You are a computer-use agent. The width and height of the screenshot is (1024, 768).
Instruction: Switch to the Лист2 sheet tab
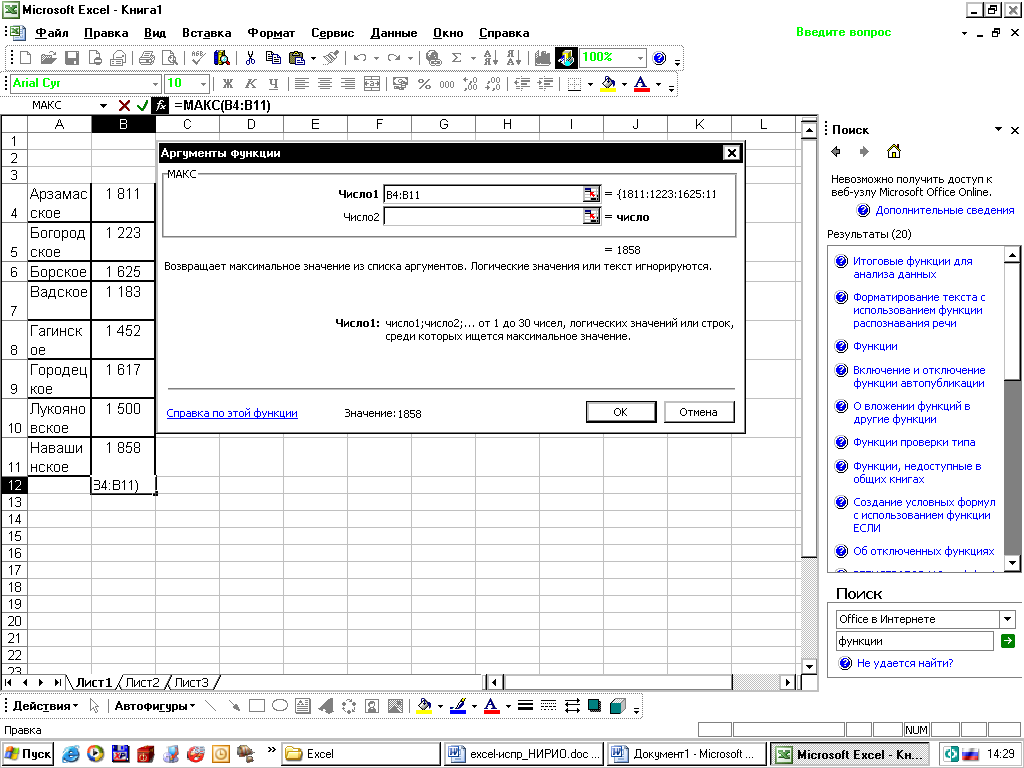click(x=142, y=682)
